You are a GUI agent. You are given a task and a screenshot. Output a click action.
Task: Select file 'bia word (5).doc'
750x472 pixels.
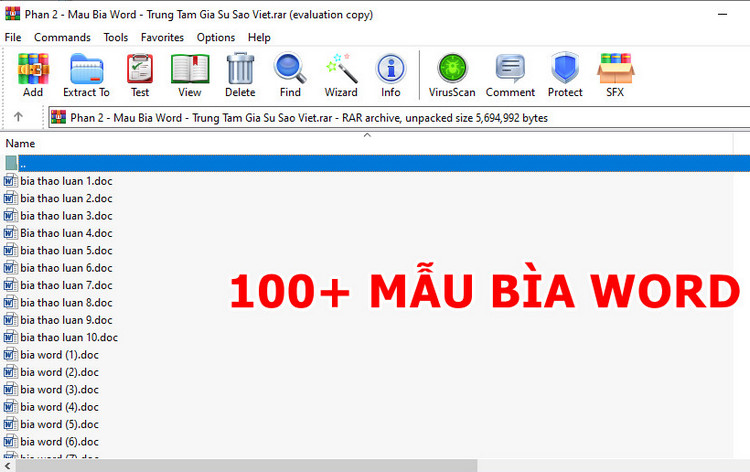pyautogui.click(x=51, y=424)
